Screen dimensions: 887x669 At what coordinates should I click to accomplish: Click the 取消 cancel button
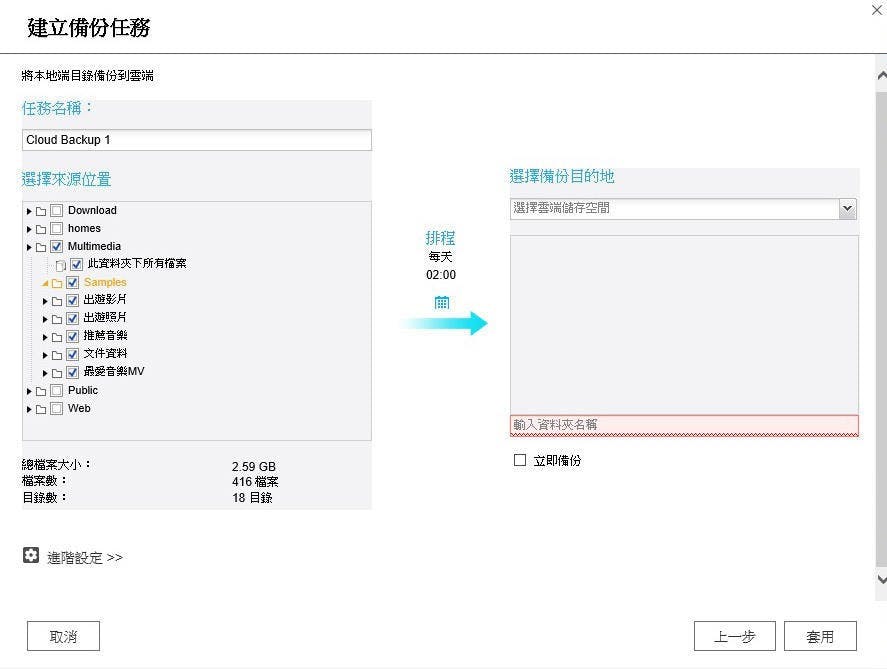[x=63, y=636]
